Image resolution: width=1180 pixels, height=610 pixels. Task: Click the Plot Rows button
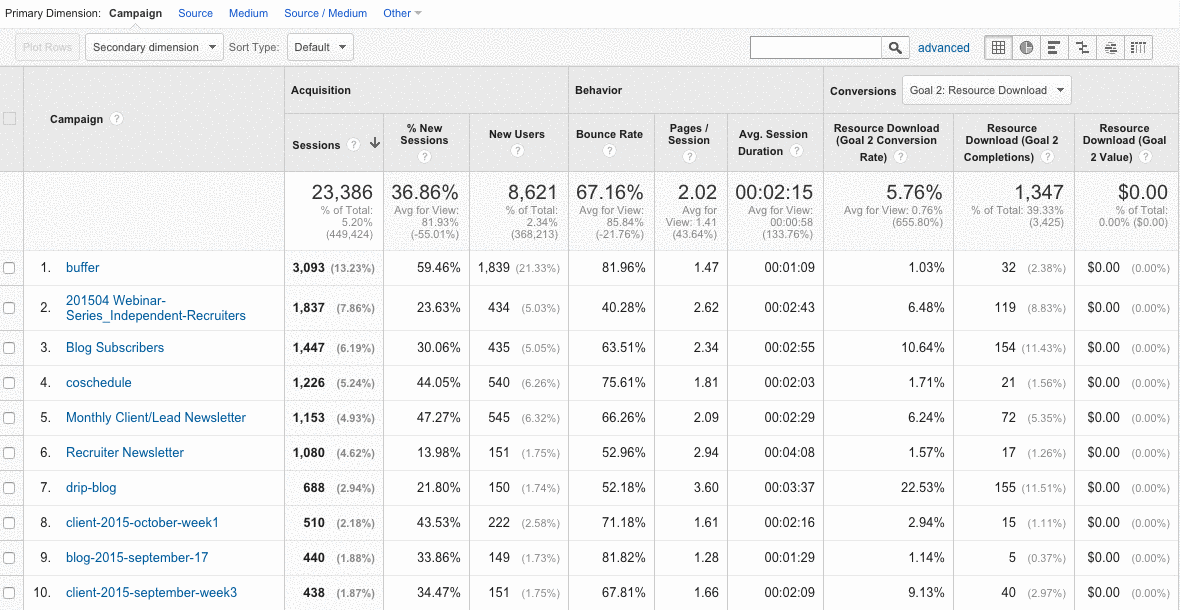point(49,47)
